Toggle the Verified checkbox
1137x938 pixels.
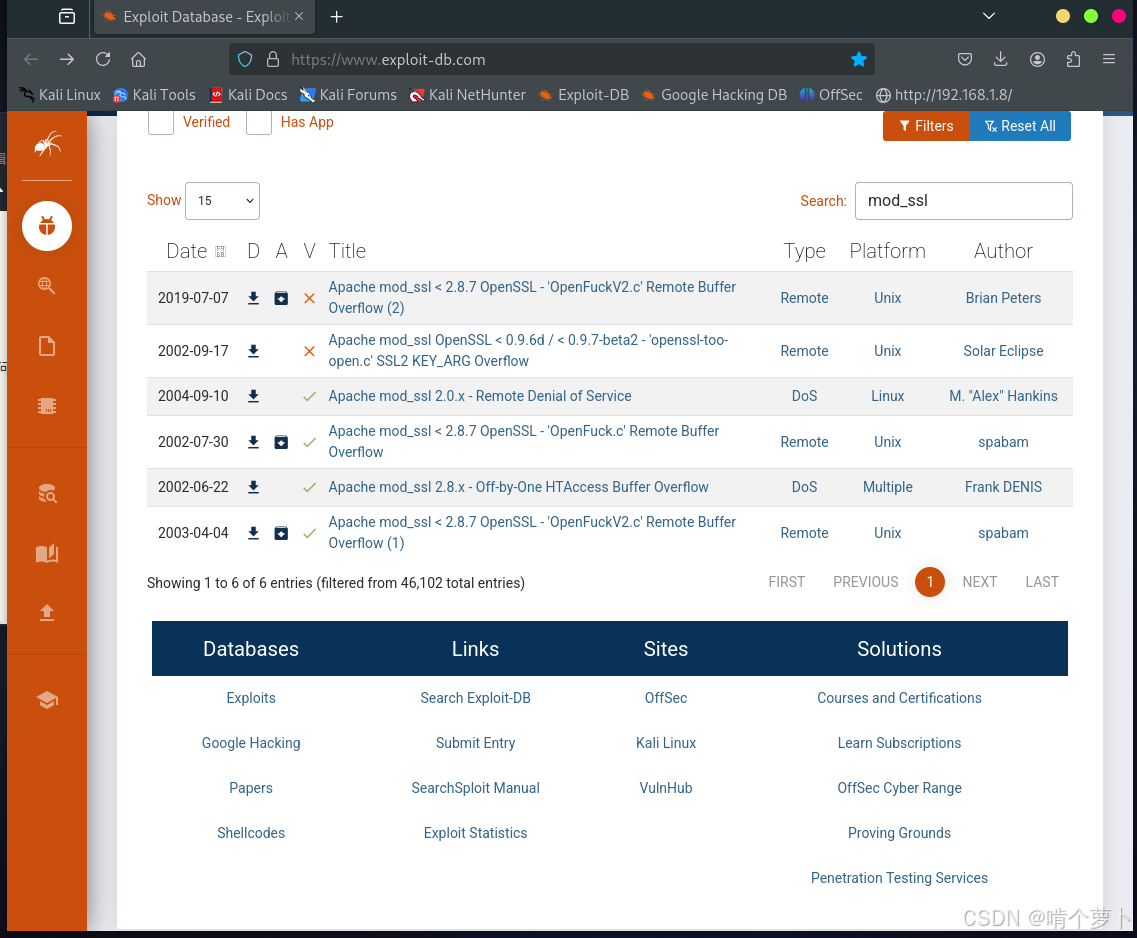tap(161, 123)
